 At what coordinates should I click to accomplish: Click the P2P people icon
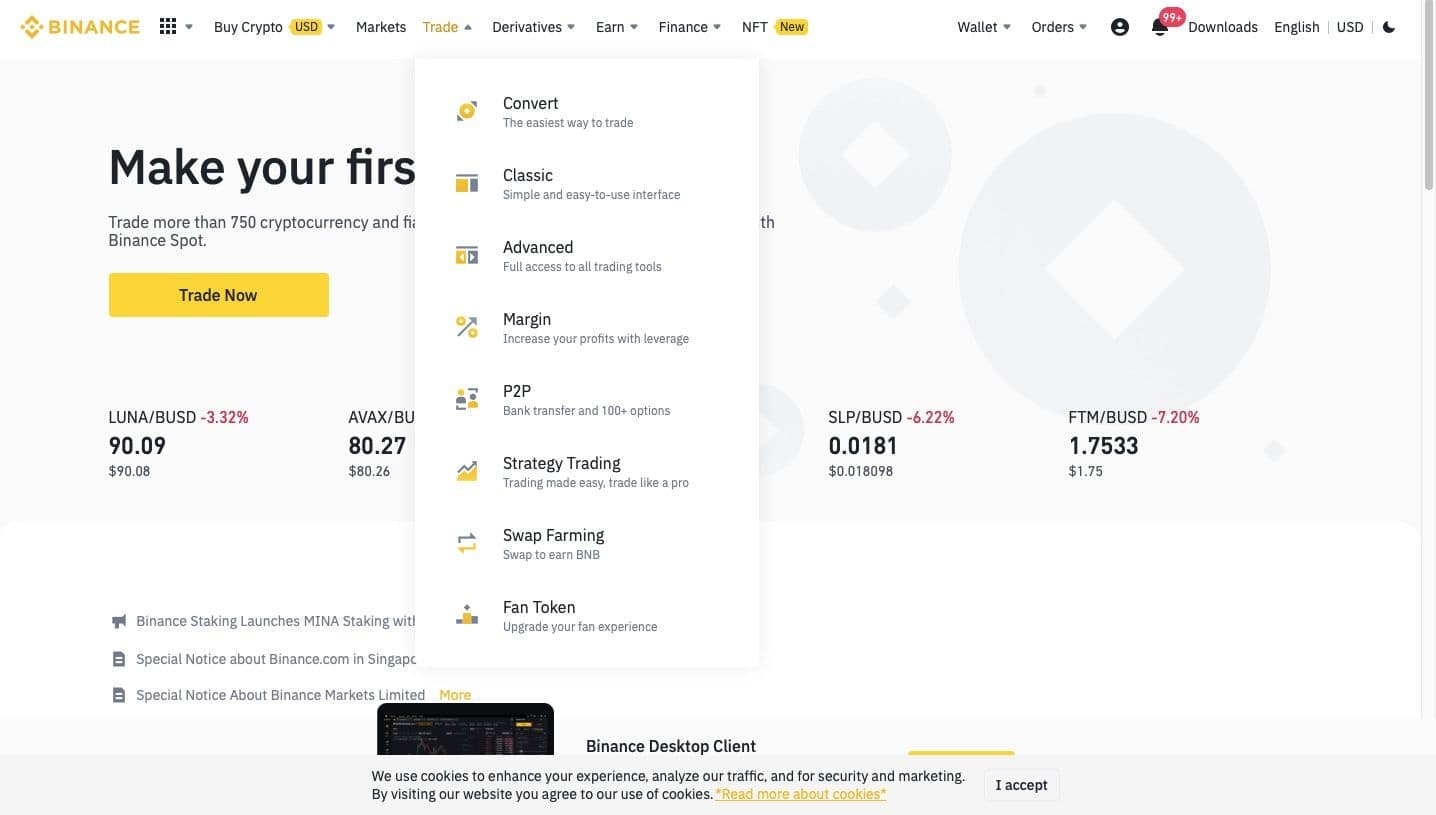467,400
